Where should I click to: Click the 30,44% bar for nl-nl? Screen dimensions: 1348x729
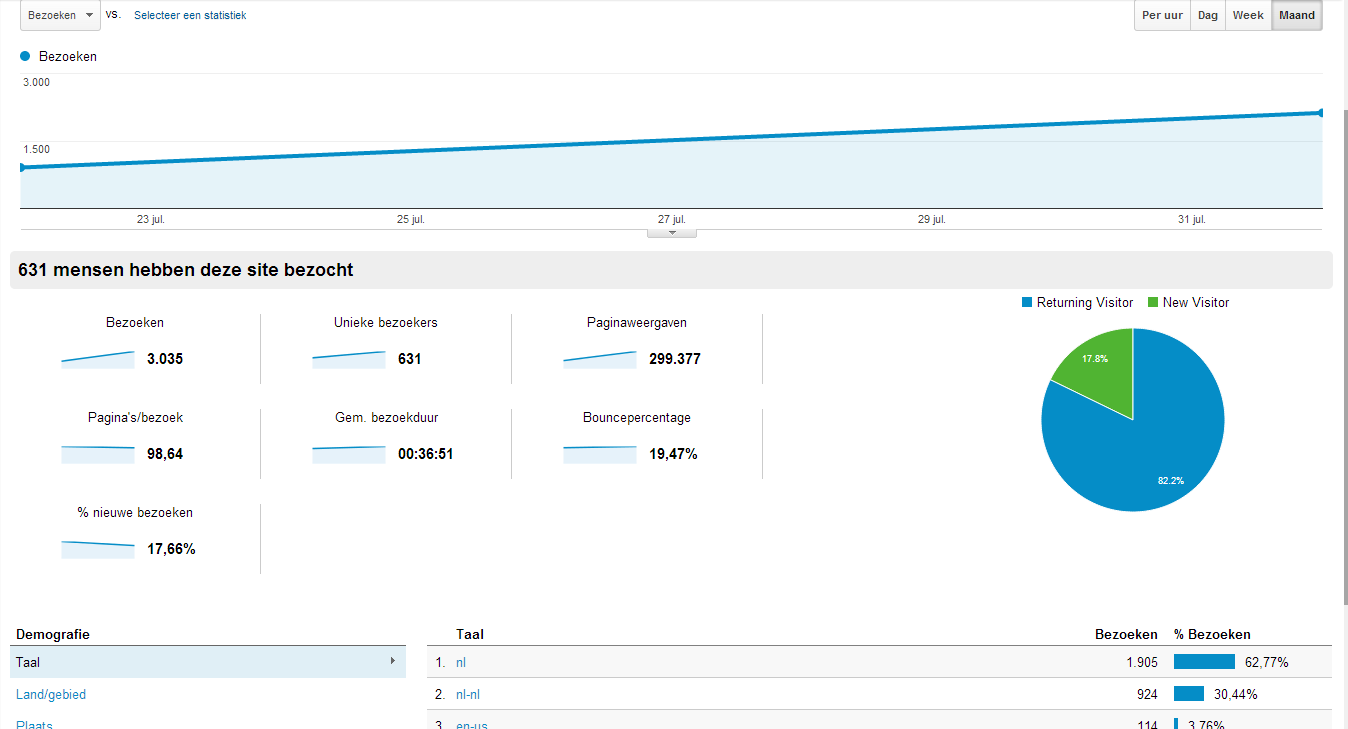(1189, 694)
